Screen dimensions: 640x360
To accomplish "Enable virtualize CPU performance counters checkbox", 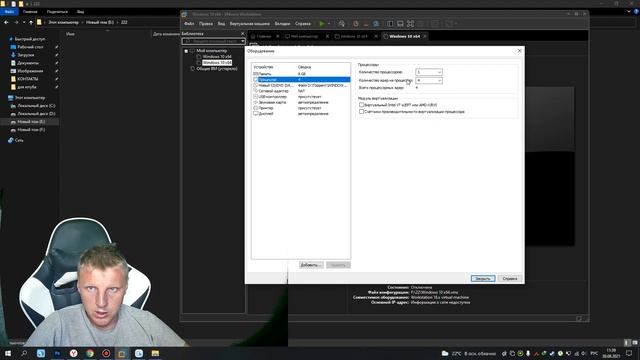I will pyautogui.click(x=361, y=111).
